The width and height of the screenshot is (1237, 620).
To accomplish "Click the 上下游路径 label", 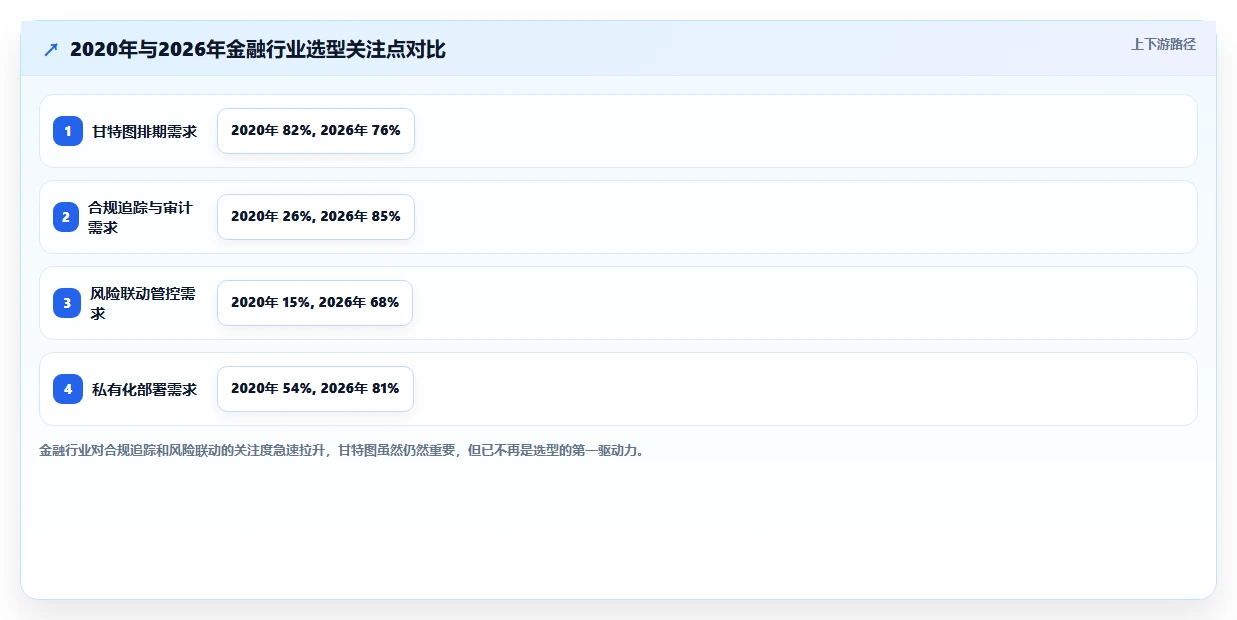I will click(x=1163, y=44).
